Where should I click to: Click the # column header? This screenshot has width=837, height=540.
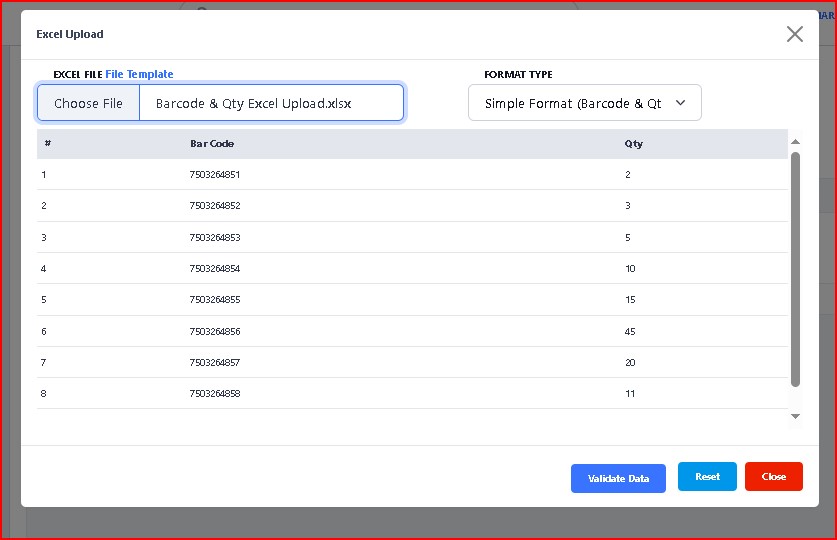[x=47, y=144]
